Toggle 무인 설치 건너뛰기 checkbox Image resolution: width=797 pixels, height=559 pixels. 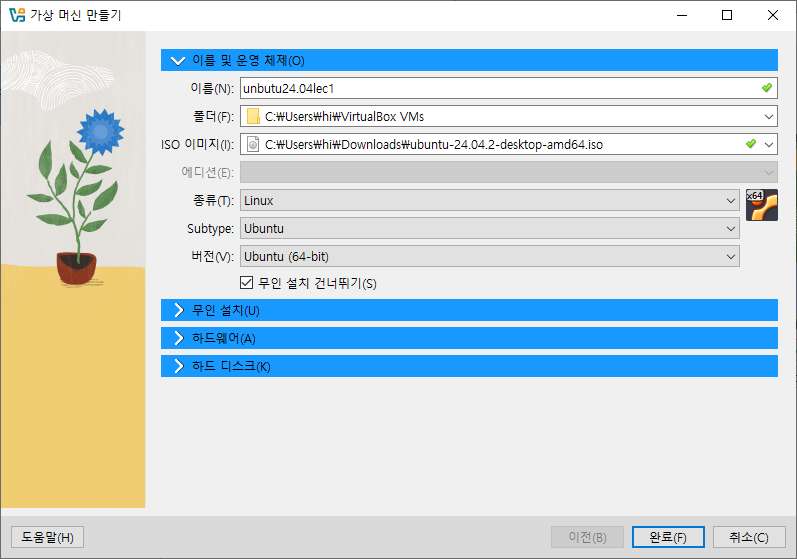247,282
